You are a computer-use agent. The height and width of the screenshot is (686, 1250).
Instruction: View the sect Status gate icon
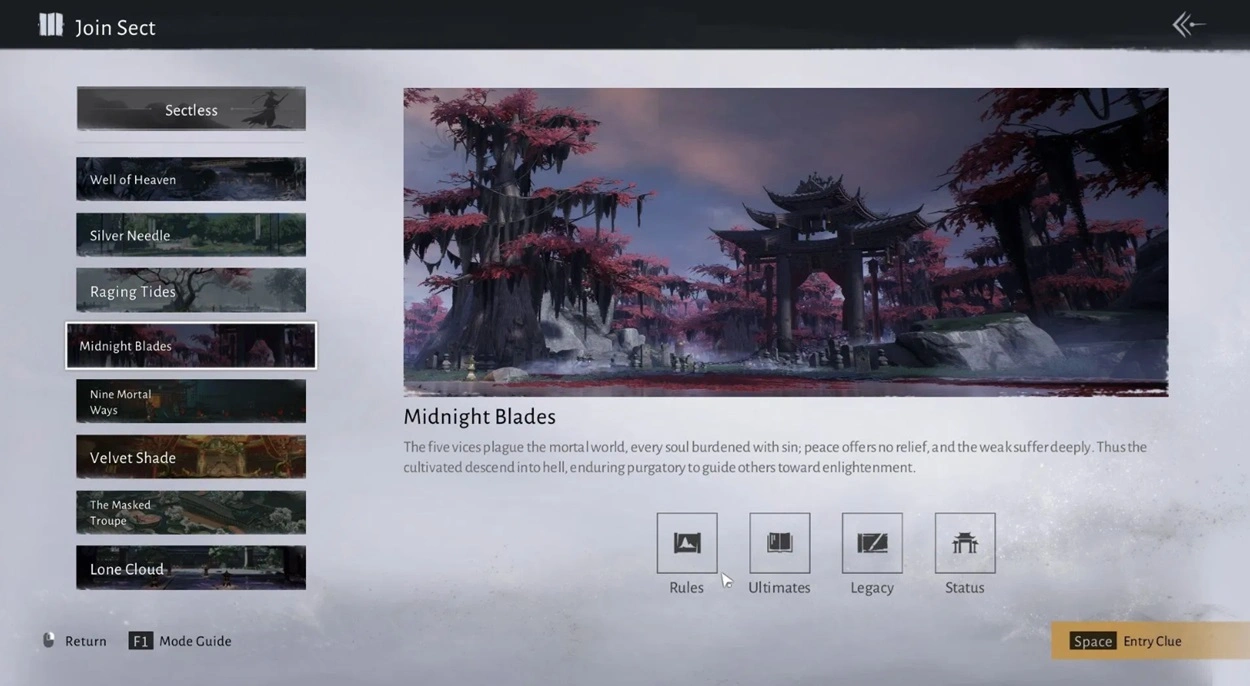tap(964, 543)
